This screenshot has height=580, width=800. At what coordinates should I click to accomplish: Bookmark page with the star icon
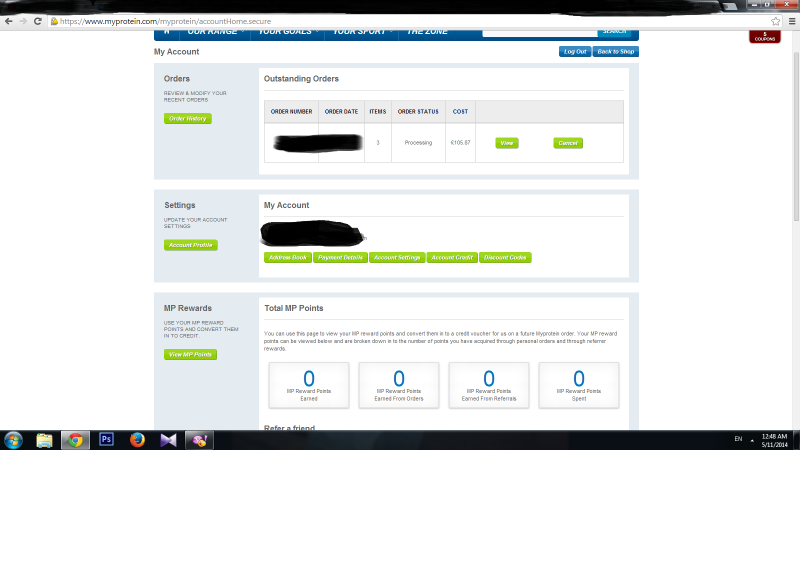click(x=776, y=21)
